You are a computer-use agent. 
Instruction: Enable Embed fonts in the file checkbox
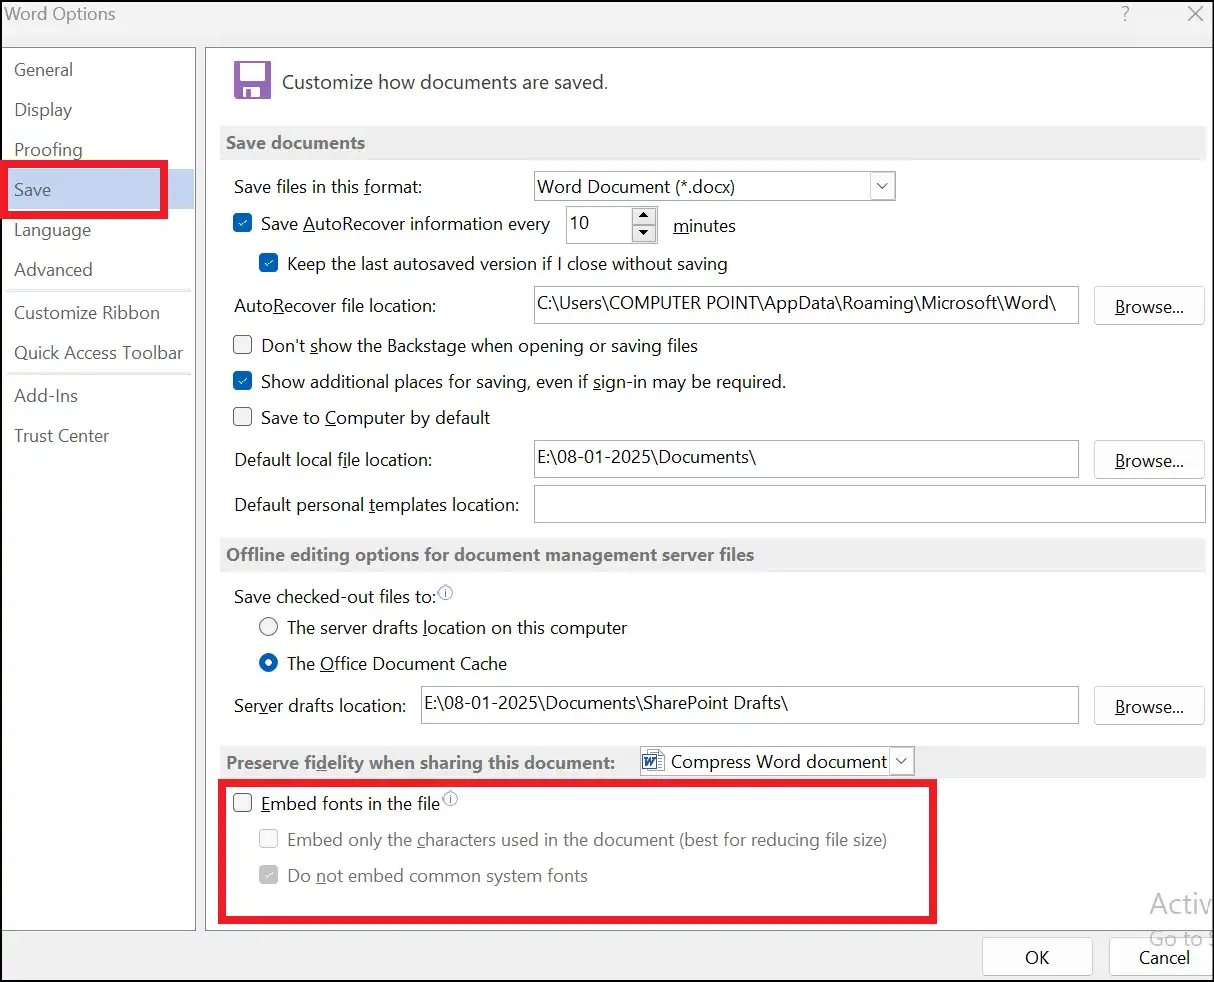tap(243, 803)
